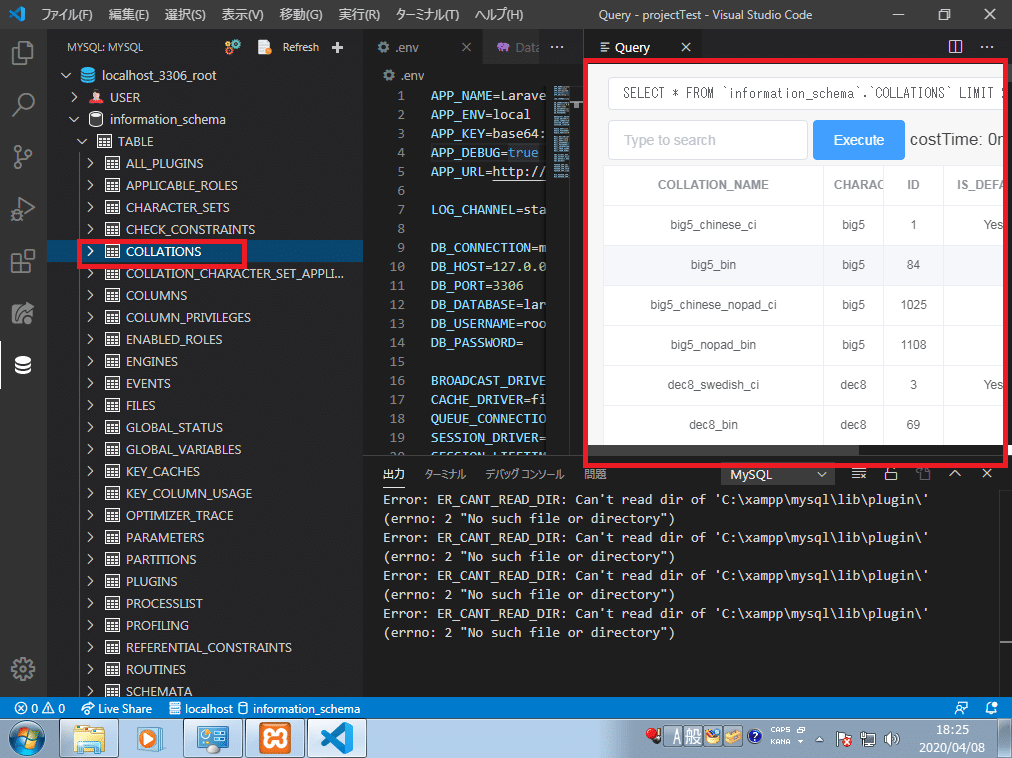Select GLOBAL_VARIABLES table in tree

(x=183, y=449)
